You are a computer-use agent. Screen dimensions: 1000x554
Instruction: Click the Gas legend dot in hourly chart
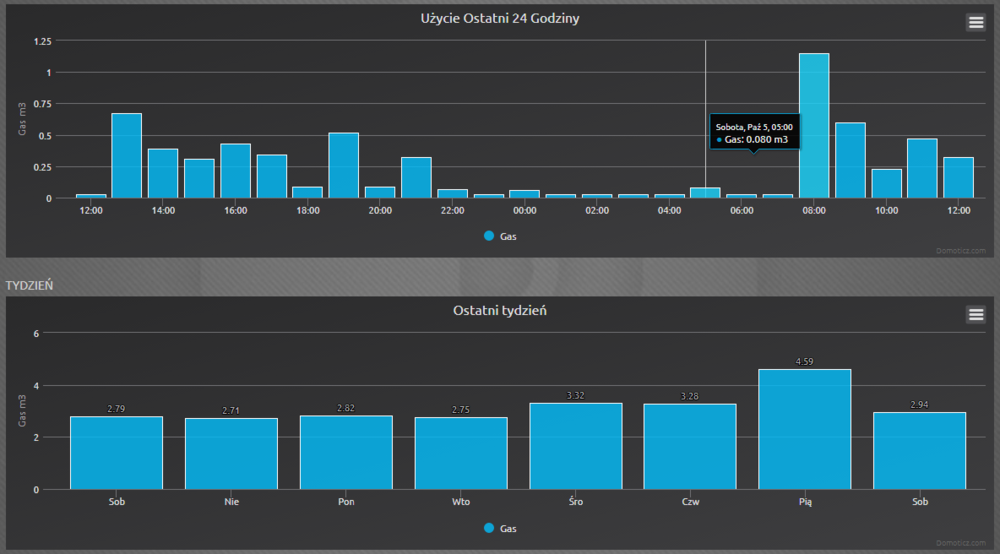tap(489, 236)
